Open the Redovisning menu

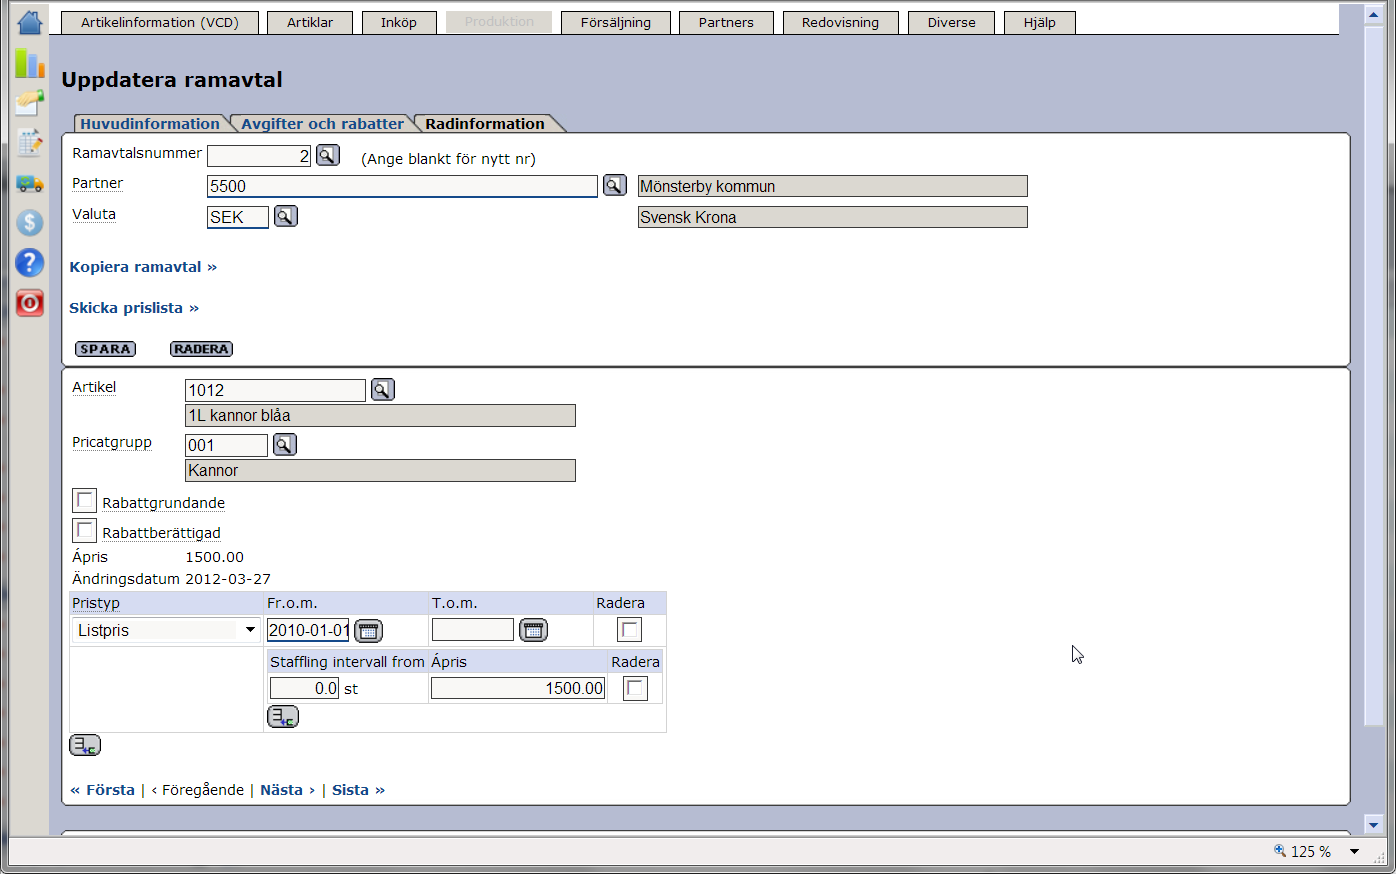(x=841, y=22)
